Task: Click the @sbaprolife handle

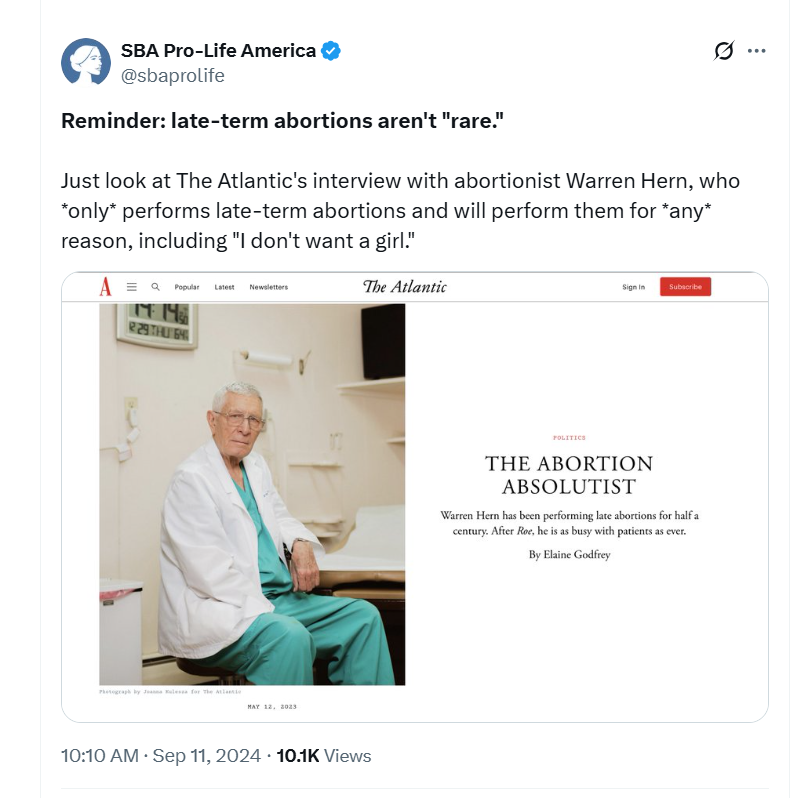Action: tap(172, 76)
